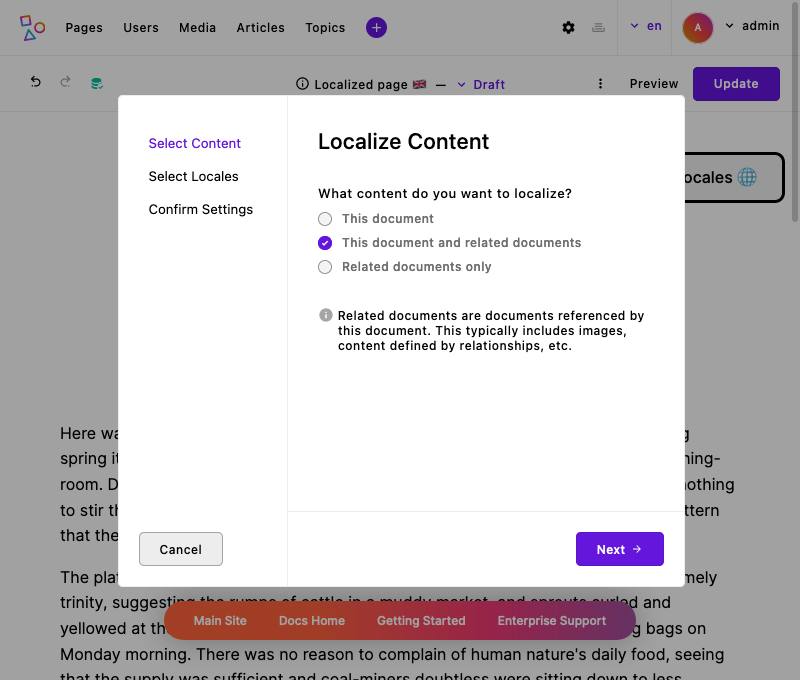The image size is (800, 680).
Task: Open the create new item plus icon
Action: click(x=376, y=27)
